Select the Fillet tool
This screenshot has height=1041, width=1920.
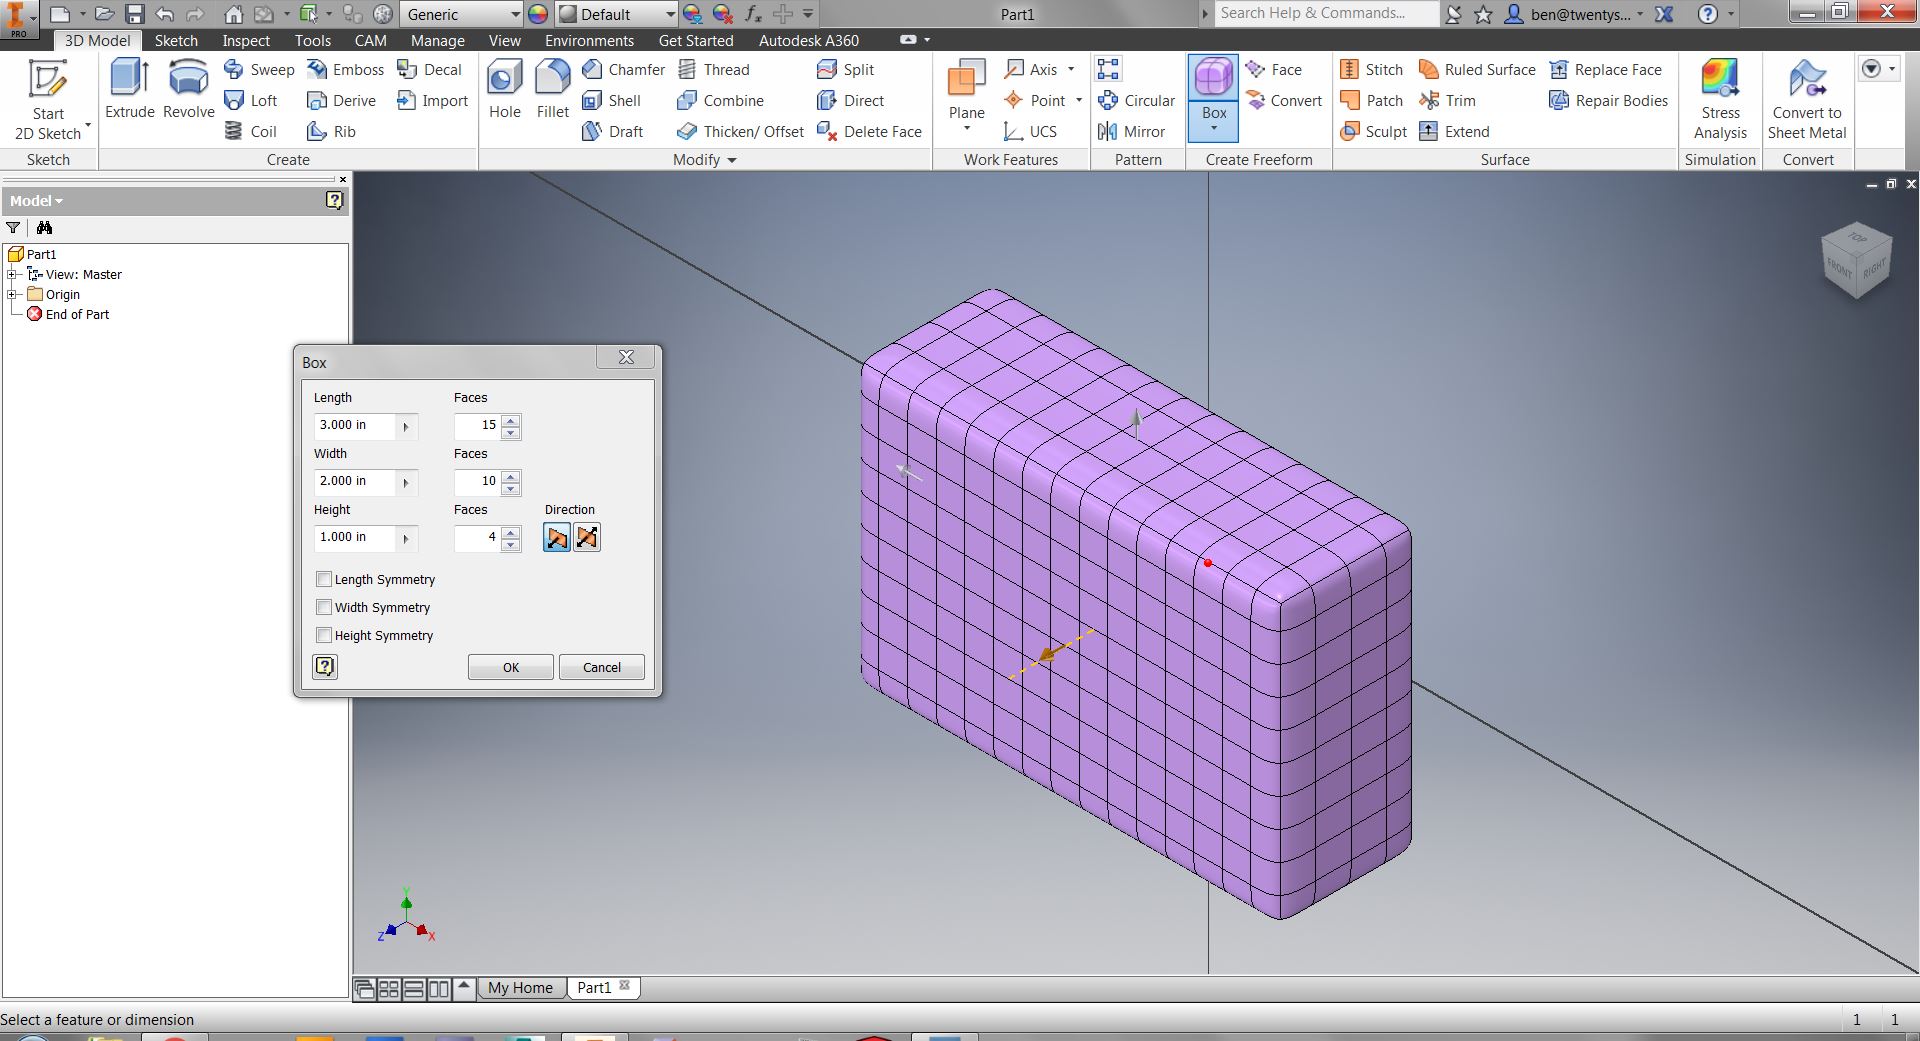tap(552, 90)
